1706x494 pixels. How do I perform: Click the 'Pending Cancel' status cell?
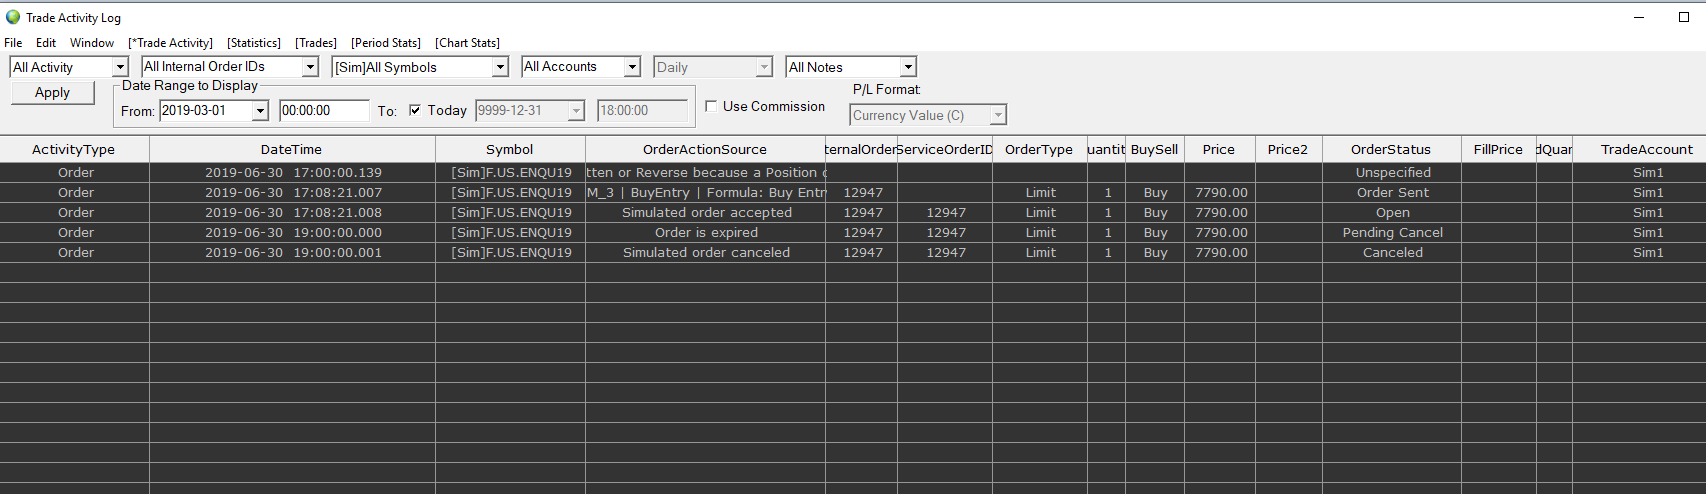point(1392,233)
